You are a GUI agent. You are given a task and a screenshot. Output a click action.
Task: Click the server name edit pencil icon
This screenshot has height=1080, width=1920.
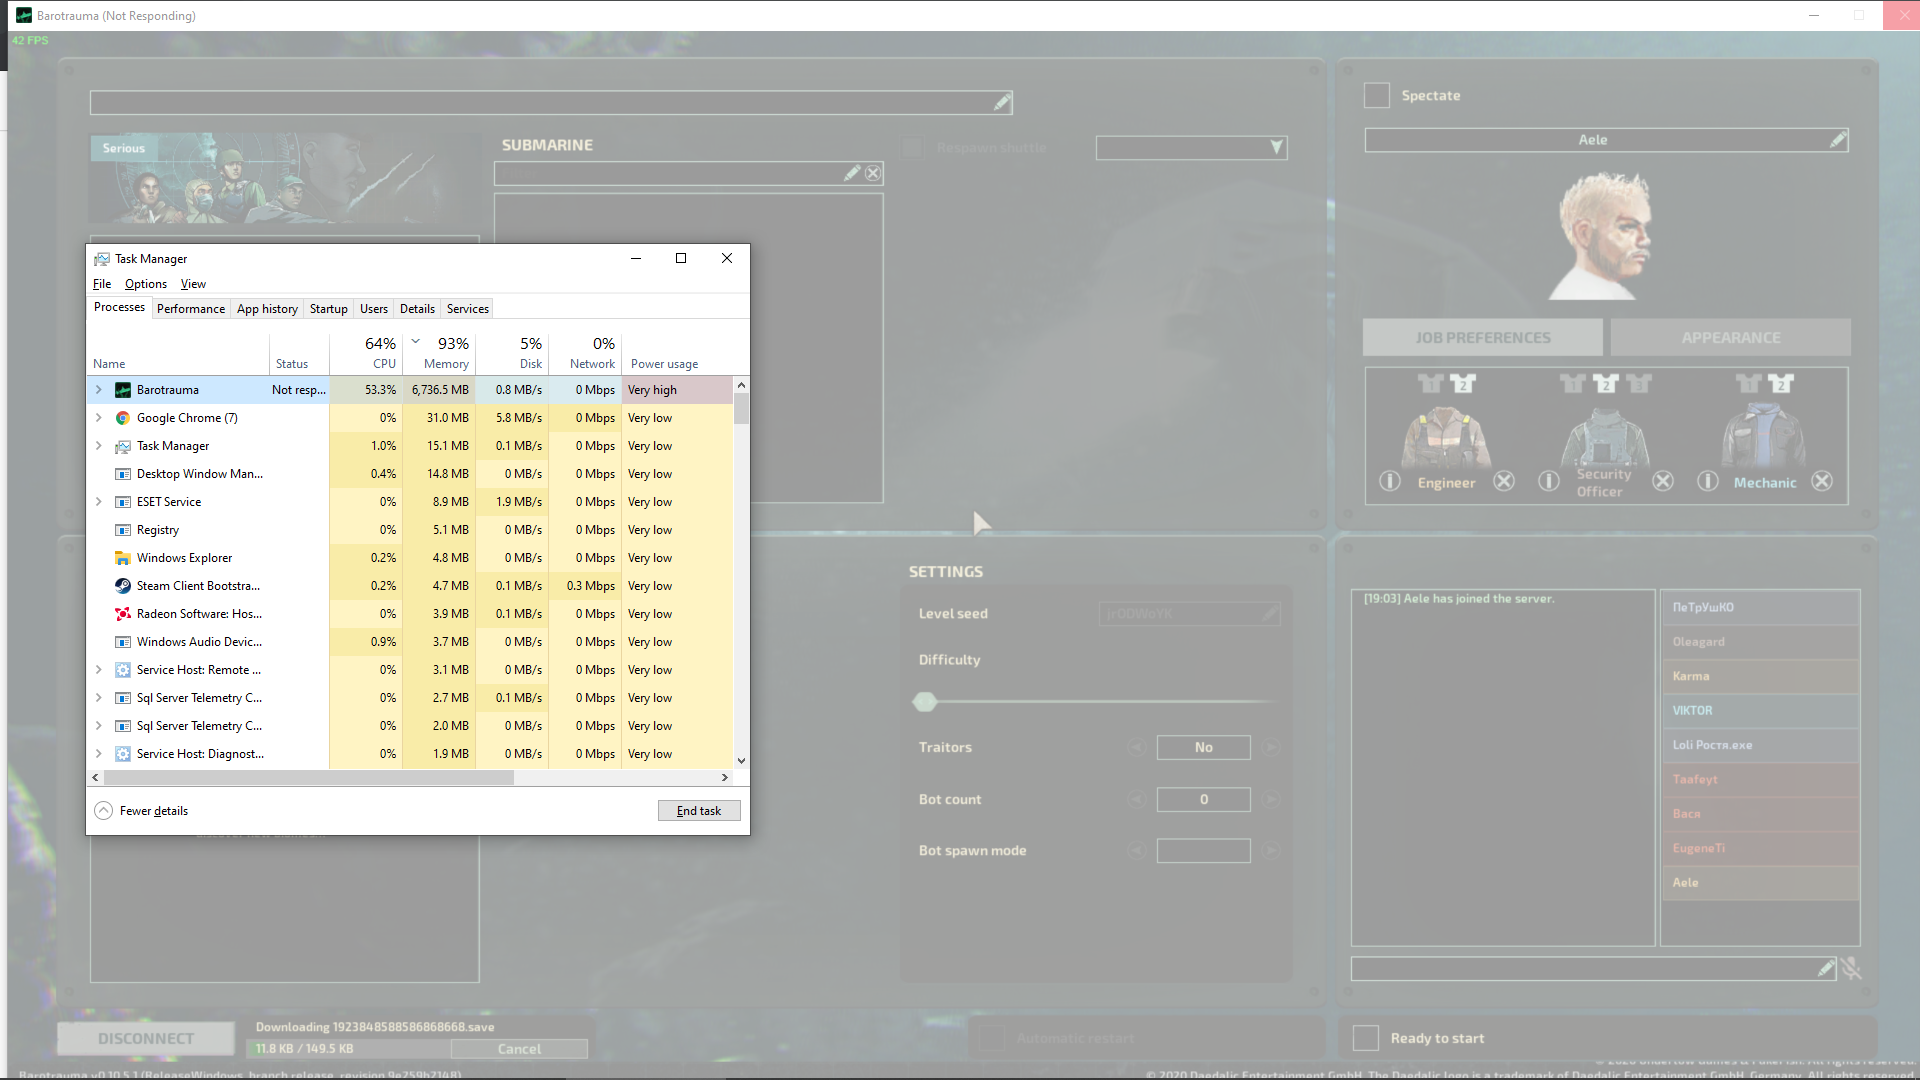[1002, 102]
